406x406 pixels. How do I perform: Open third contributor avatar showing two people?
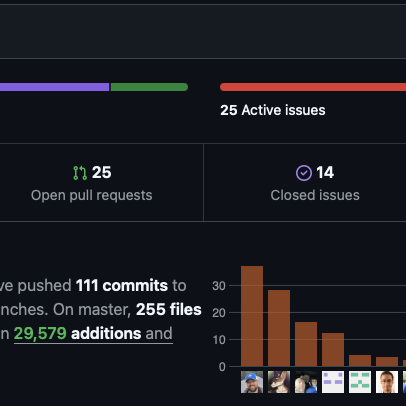306,382
